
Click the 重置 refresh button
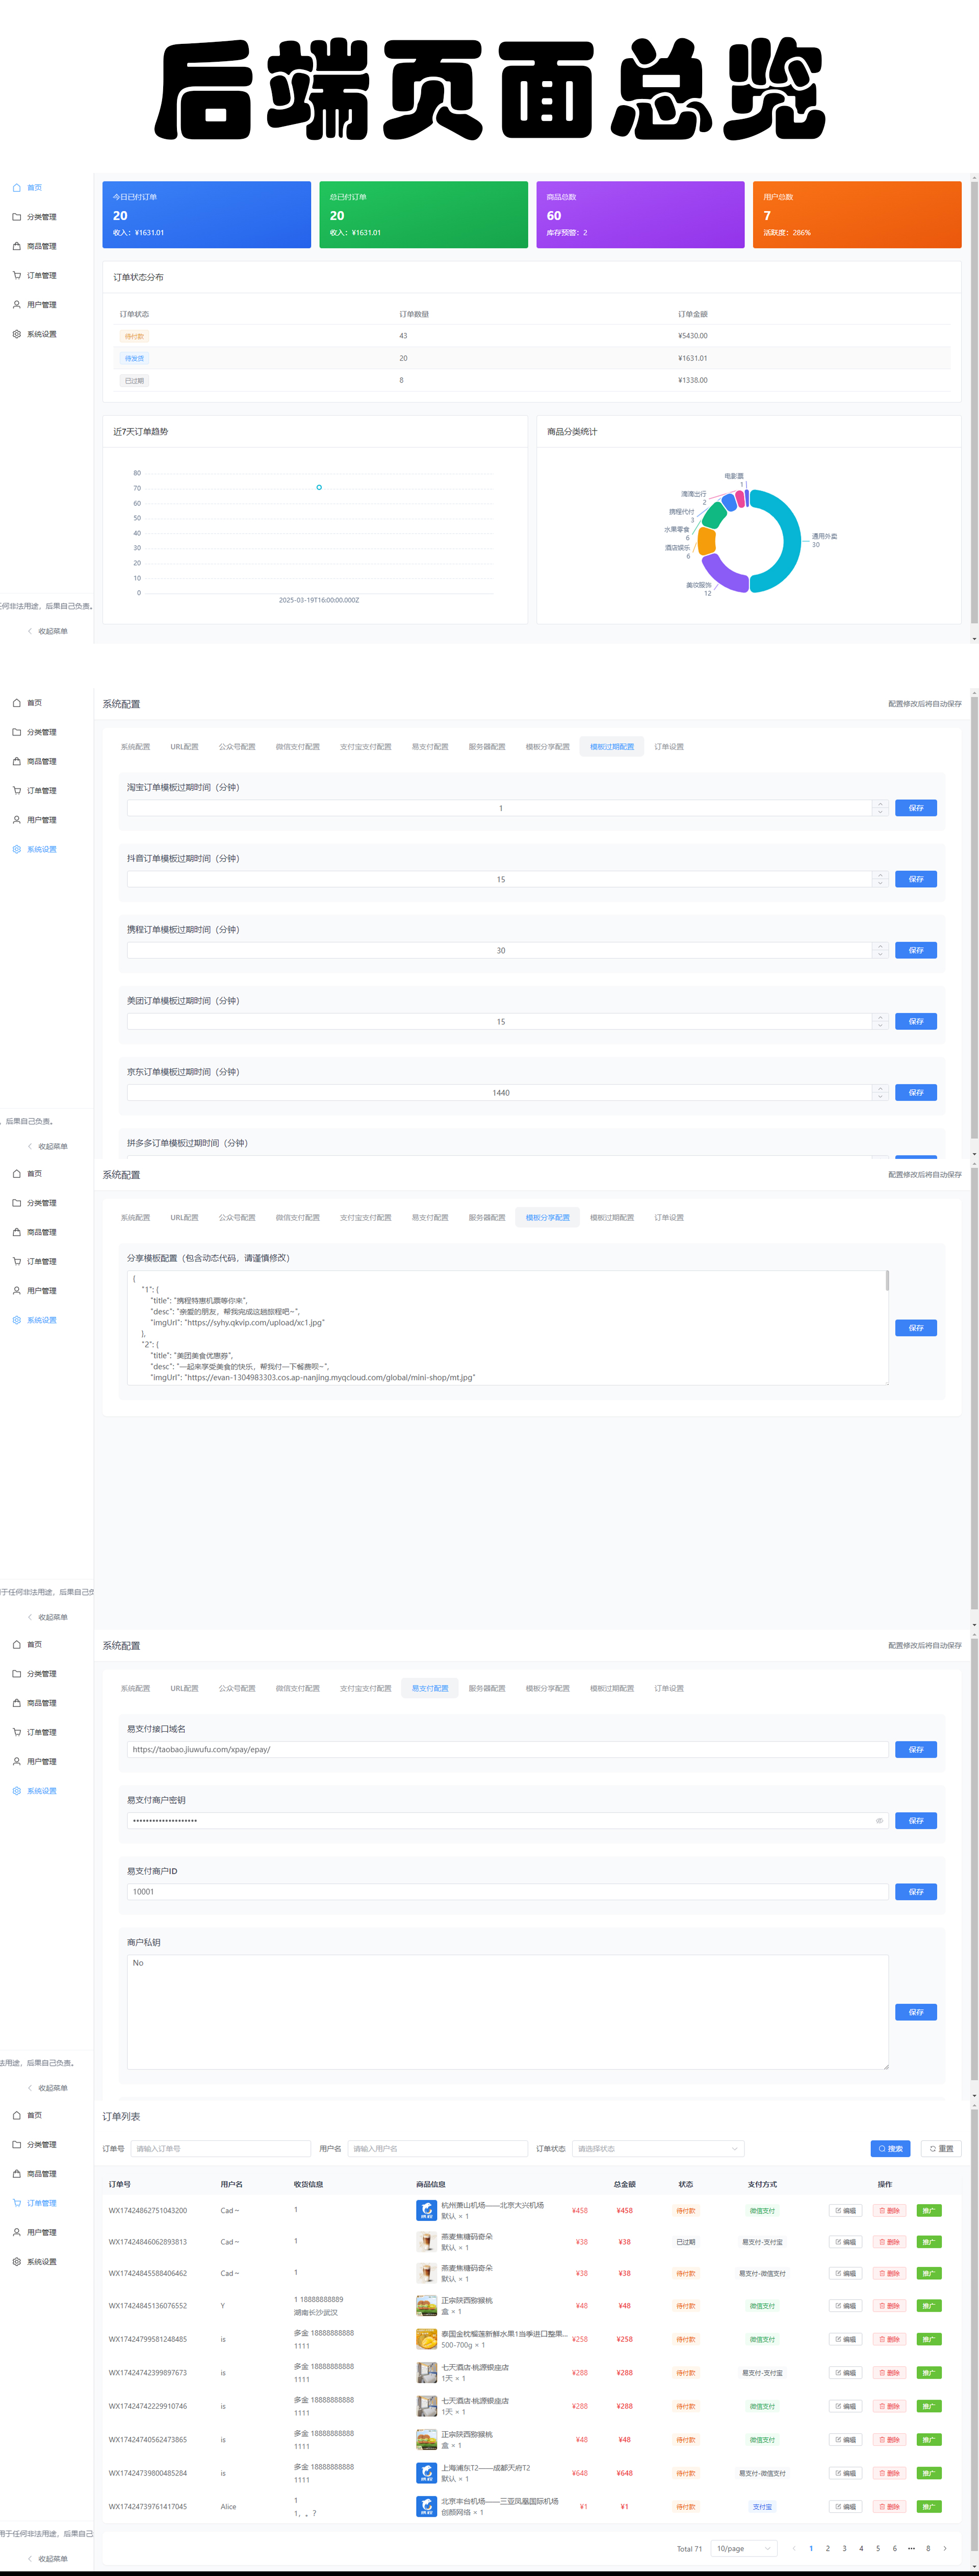point(941,2148)
